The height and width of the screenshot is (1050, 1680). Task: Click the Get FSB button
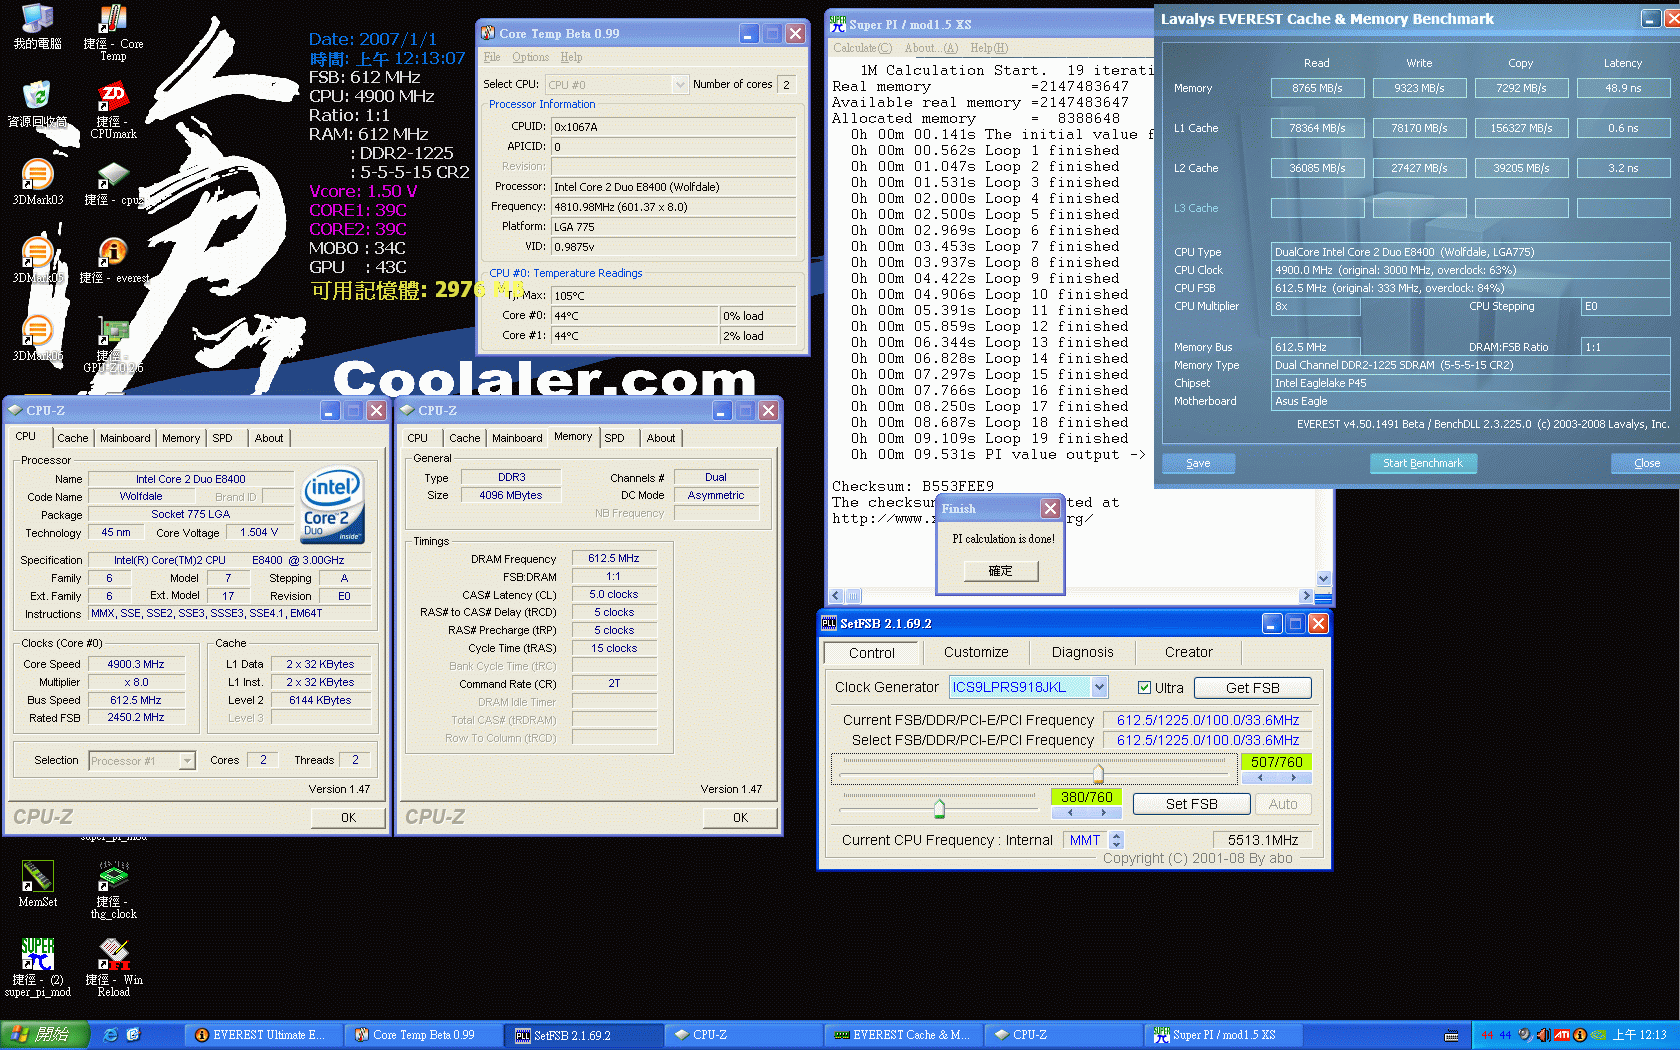[1252, 688]
